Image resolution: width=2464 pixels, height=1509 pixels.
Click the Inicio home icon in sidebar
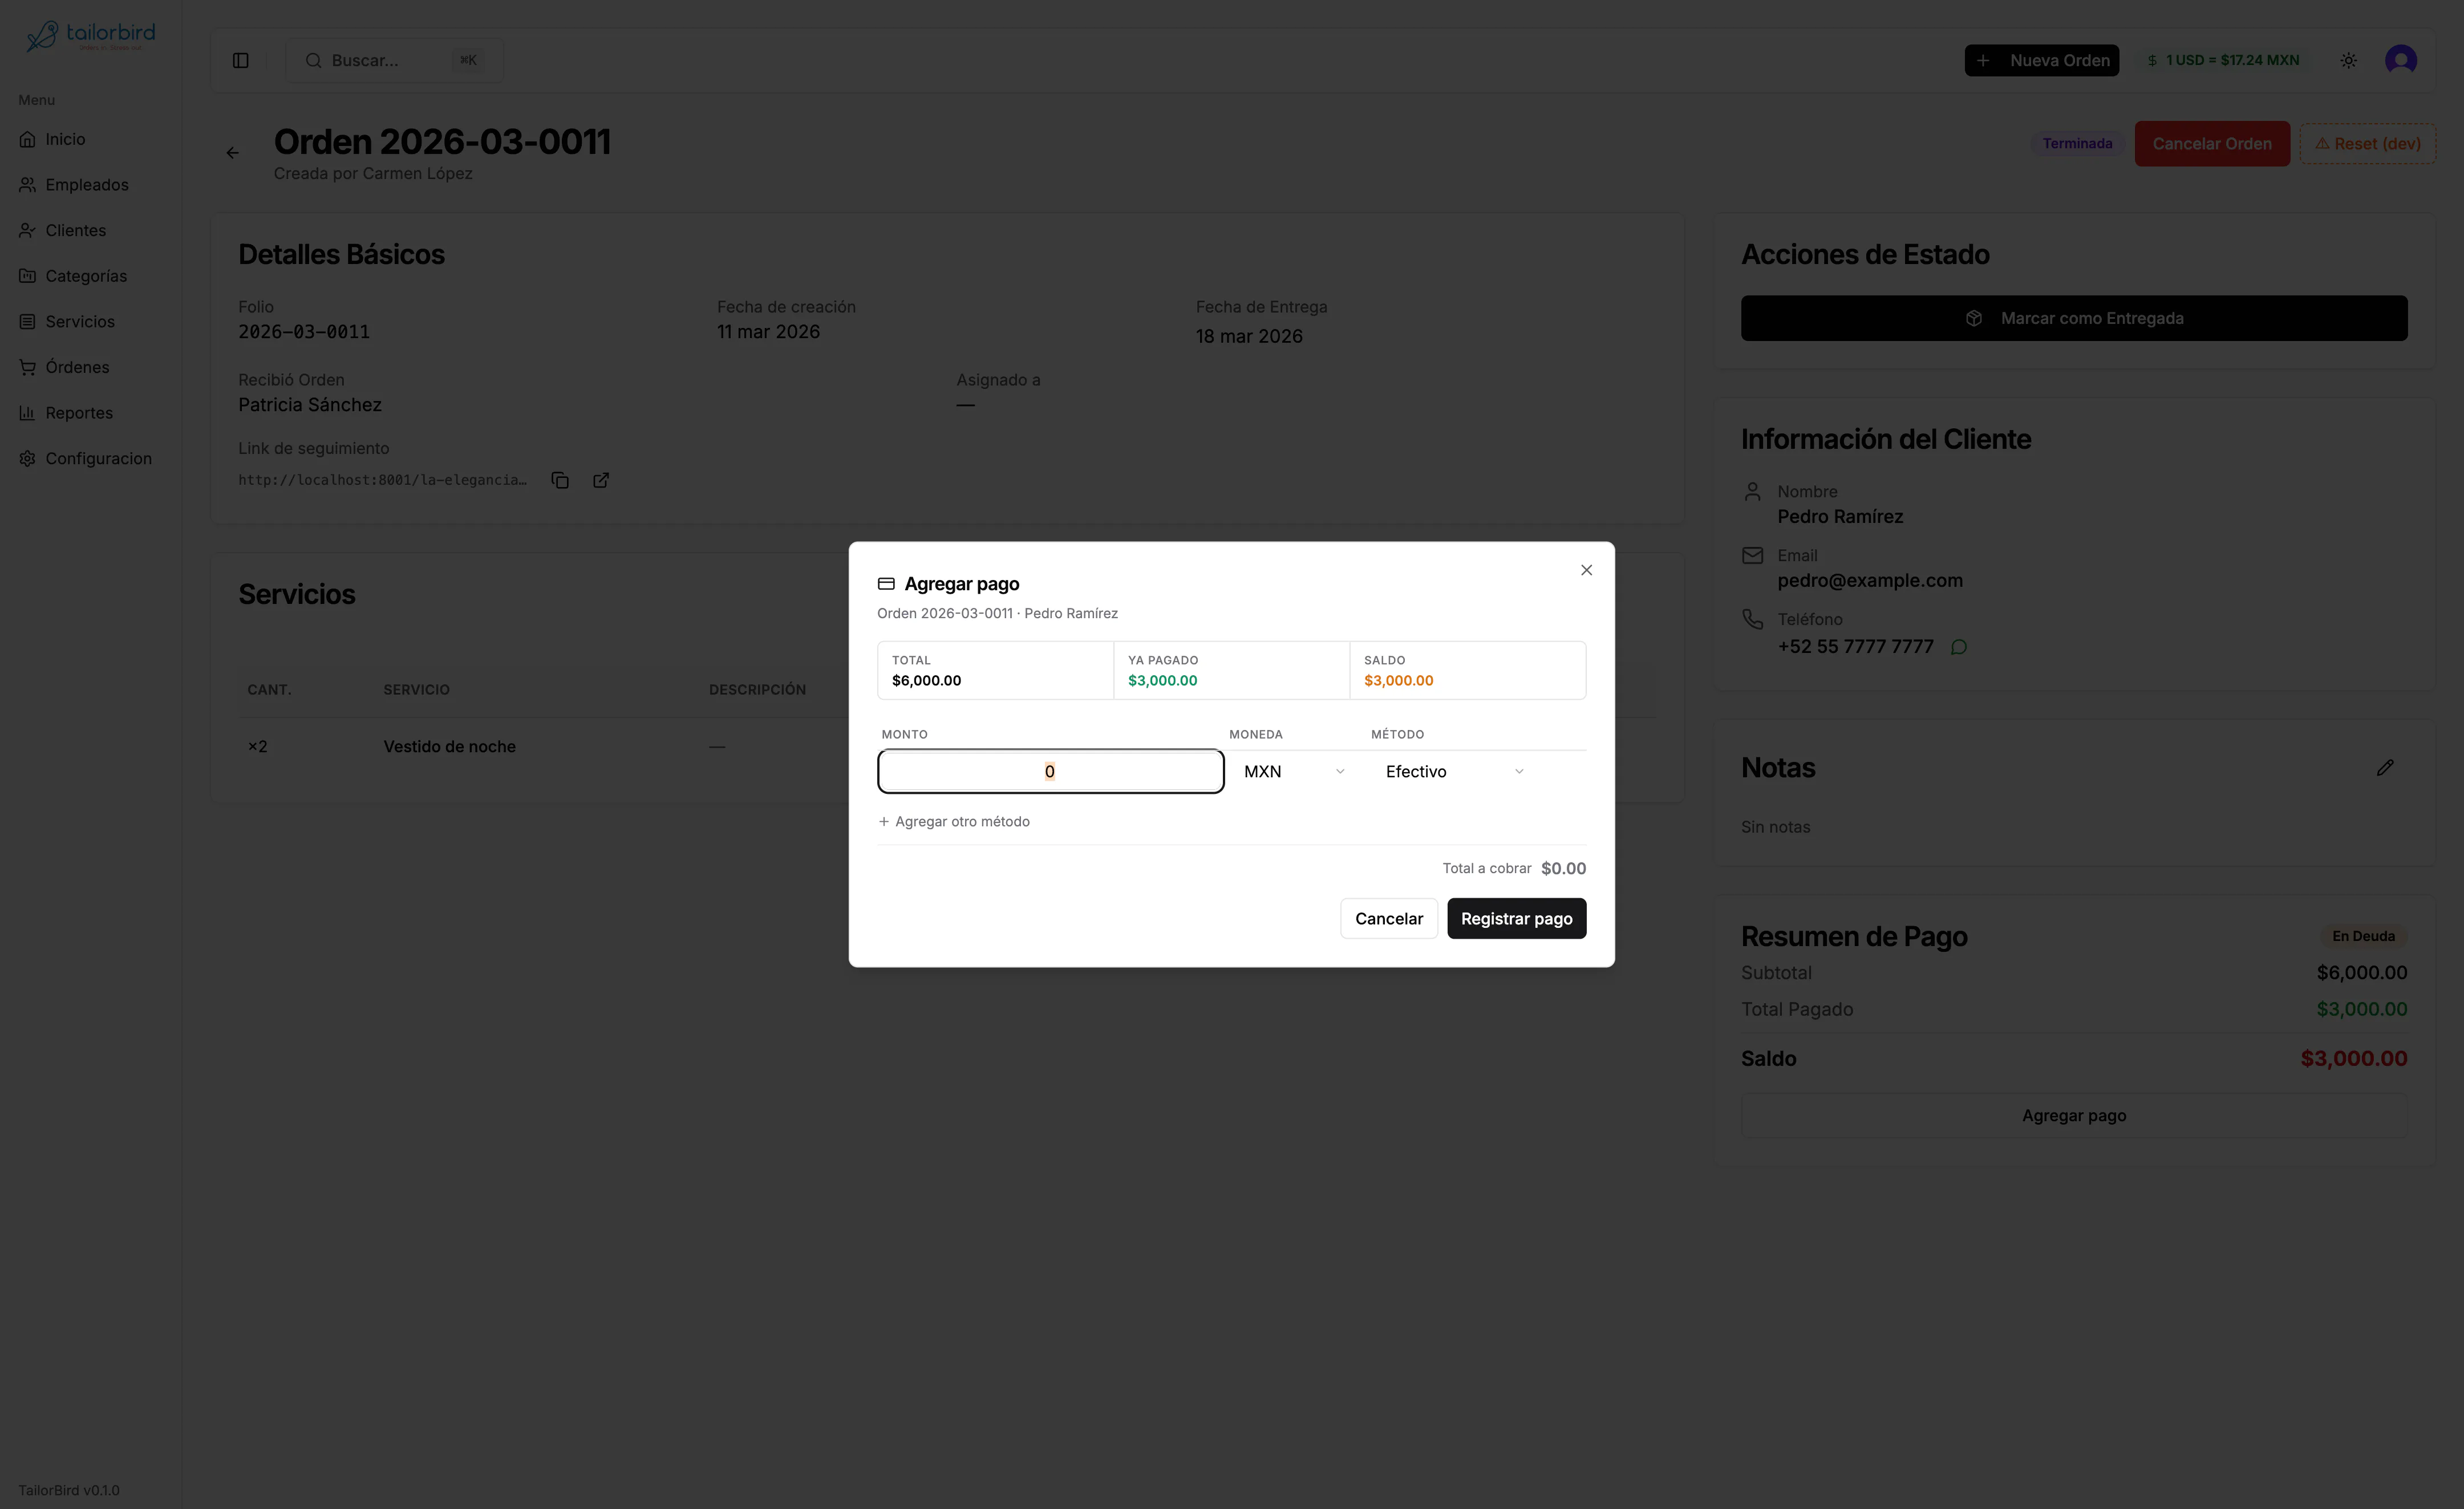point(28,139)
